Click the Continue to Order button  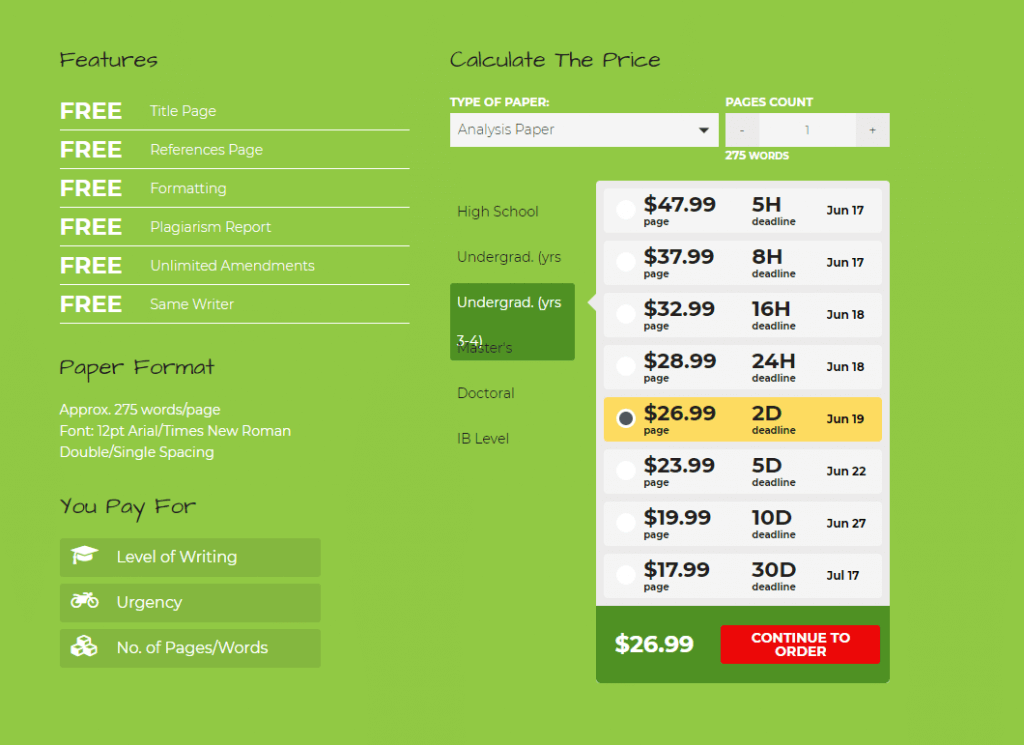pos(800,644)
